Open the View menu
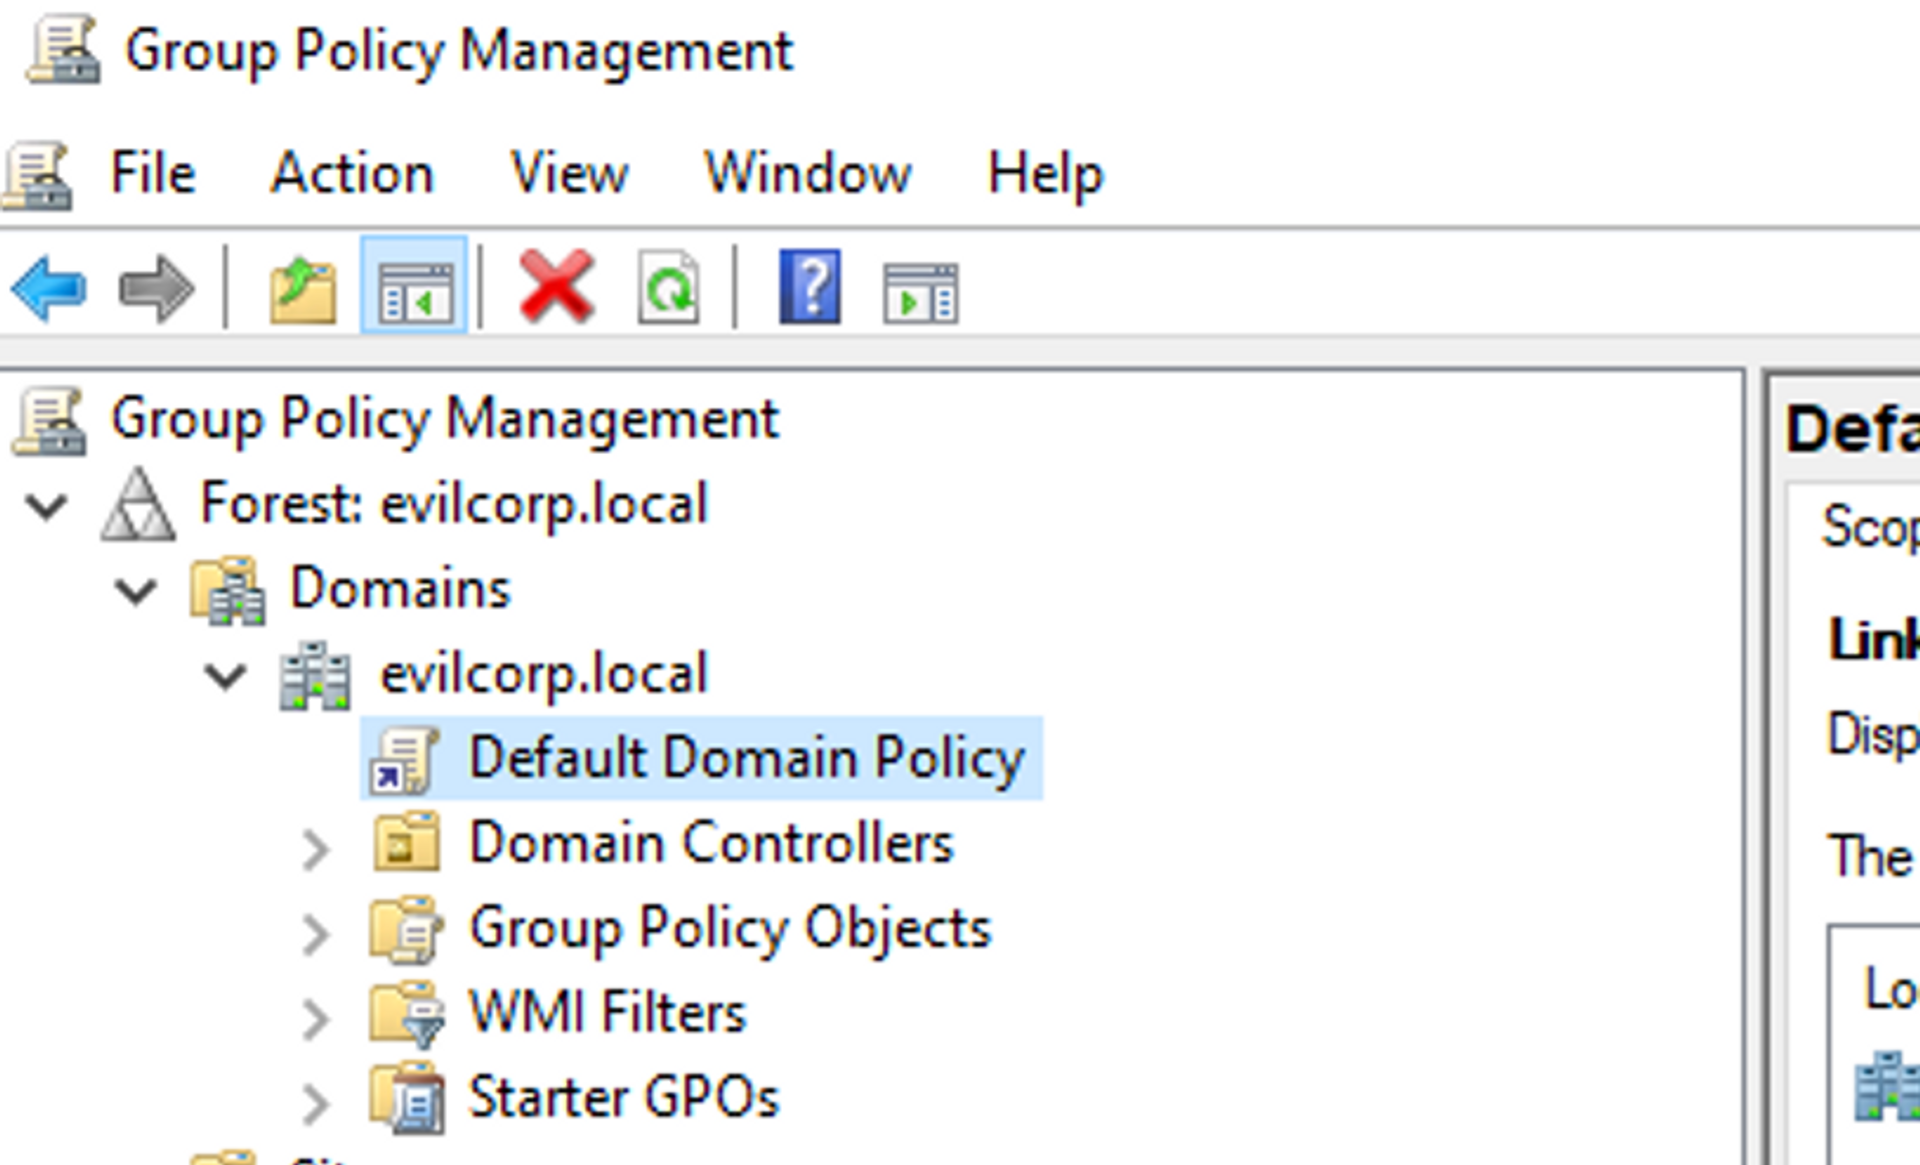This screenshot has height=1165, width=1920. coord(569,173)
